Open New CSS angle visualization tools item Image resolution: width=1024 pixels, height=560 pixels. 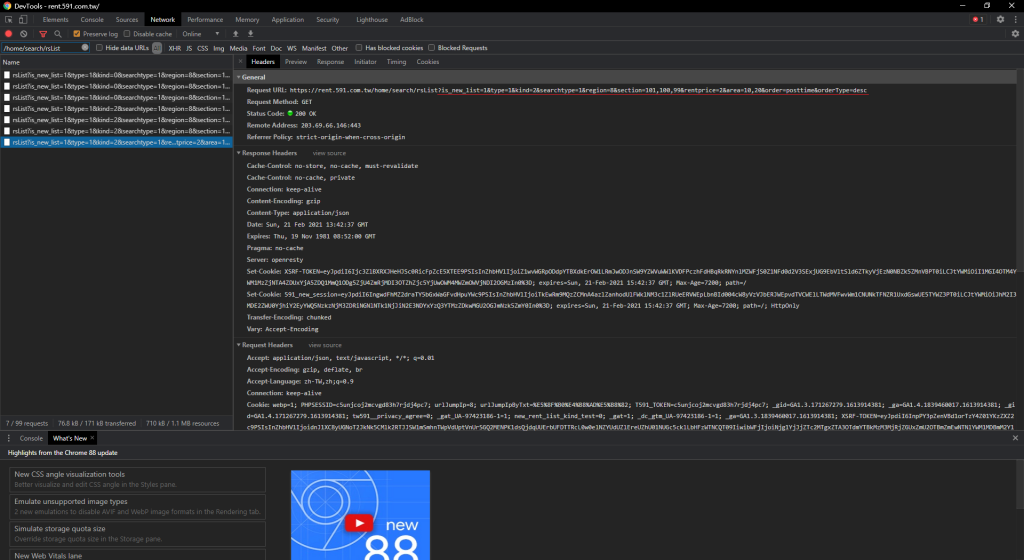tap(137, 479)
